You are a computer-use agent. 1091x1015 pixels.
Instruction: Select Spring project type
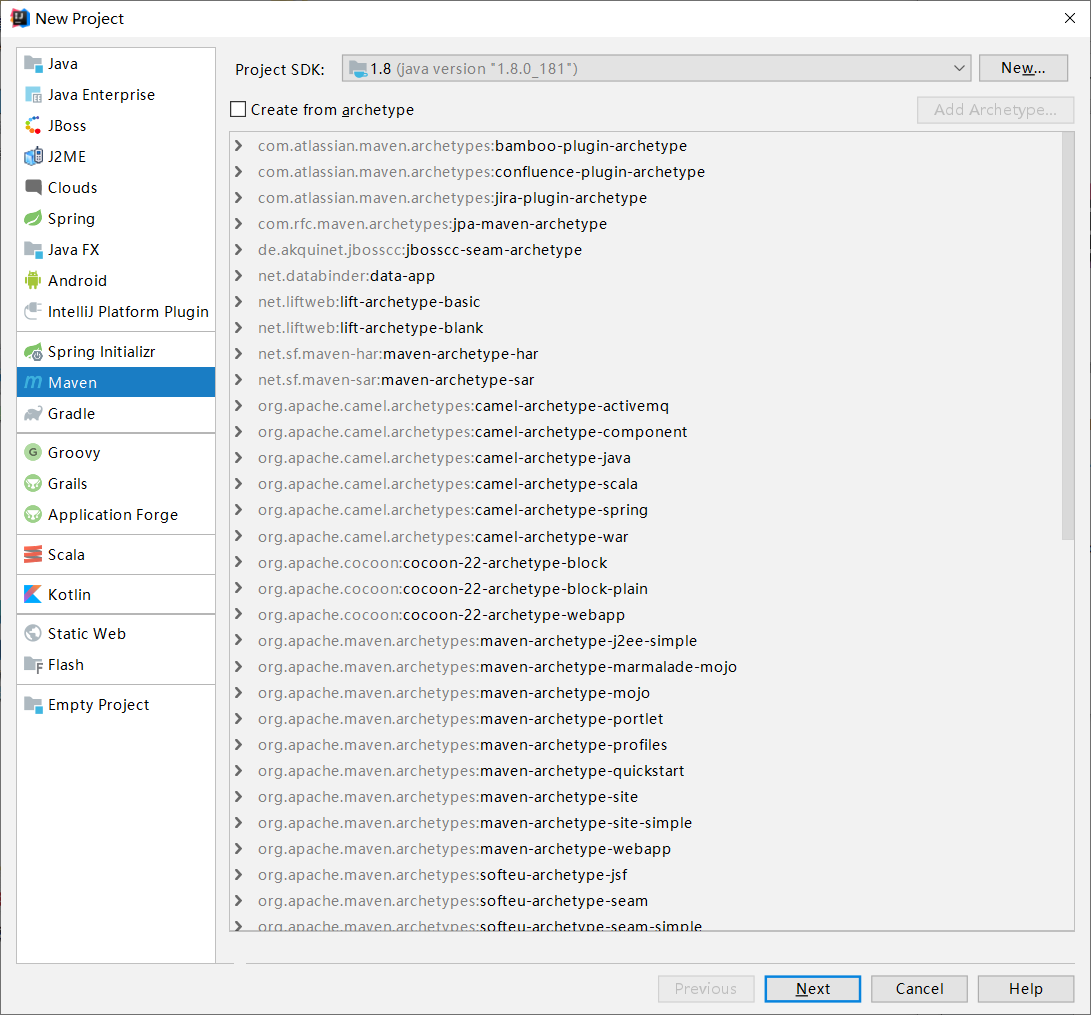[116, 218]
